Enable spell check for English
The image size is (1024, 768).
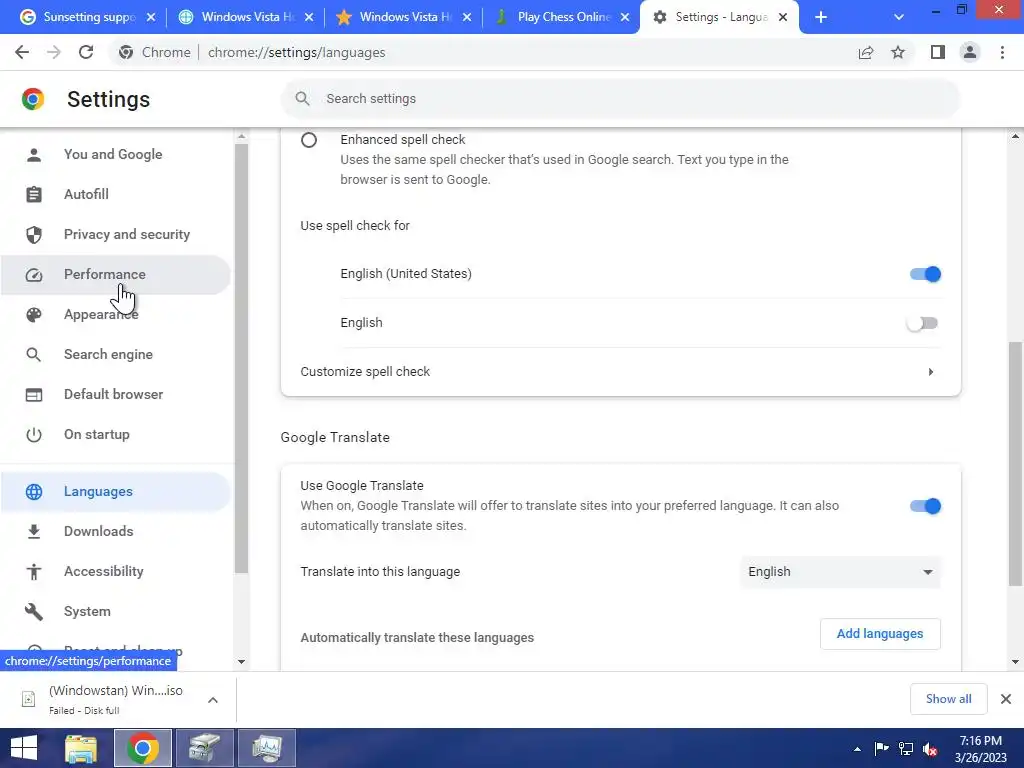pyautogui.click(x=923, y=323)
